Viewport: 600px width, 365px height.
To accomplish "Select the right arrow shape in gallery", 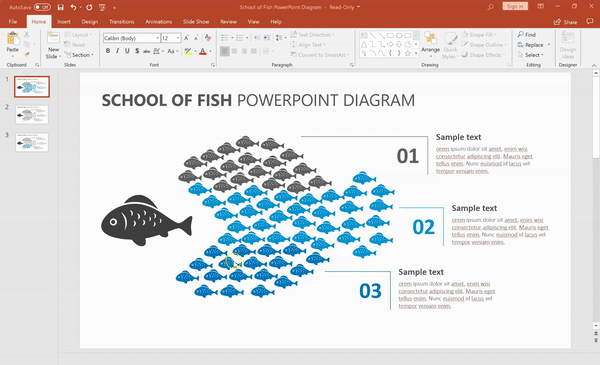I will (x=390, y=44).
